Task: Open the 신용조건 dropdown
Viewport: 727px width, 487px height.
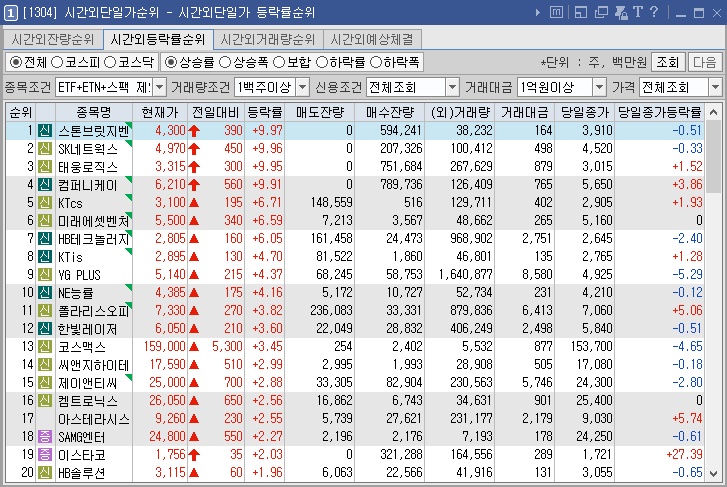Action: pyautogui.click(x=452, y=87)
